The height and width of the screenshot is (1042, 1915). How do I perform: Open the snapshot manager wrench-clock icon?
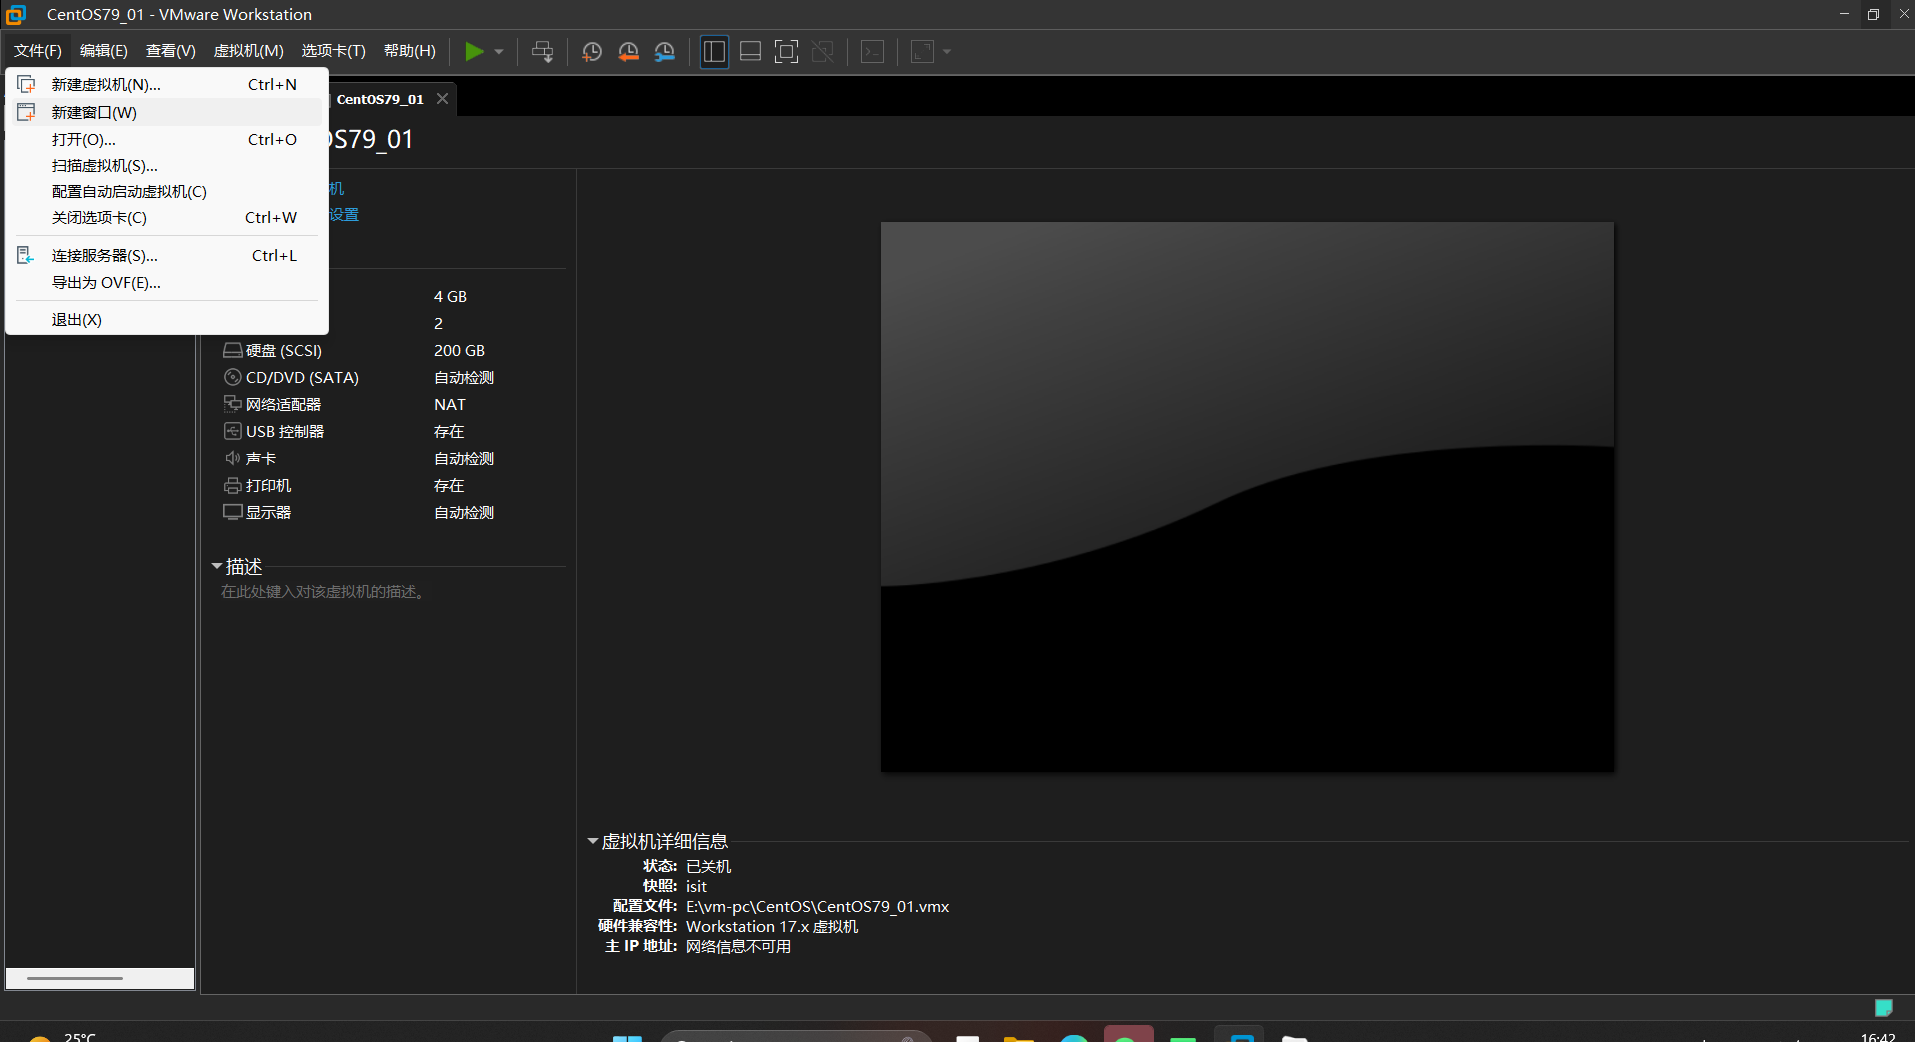pyautogui.click(x=665, y=52)
